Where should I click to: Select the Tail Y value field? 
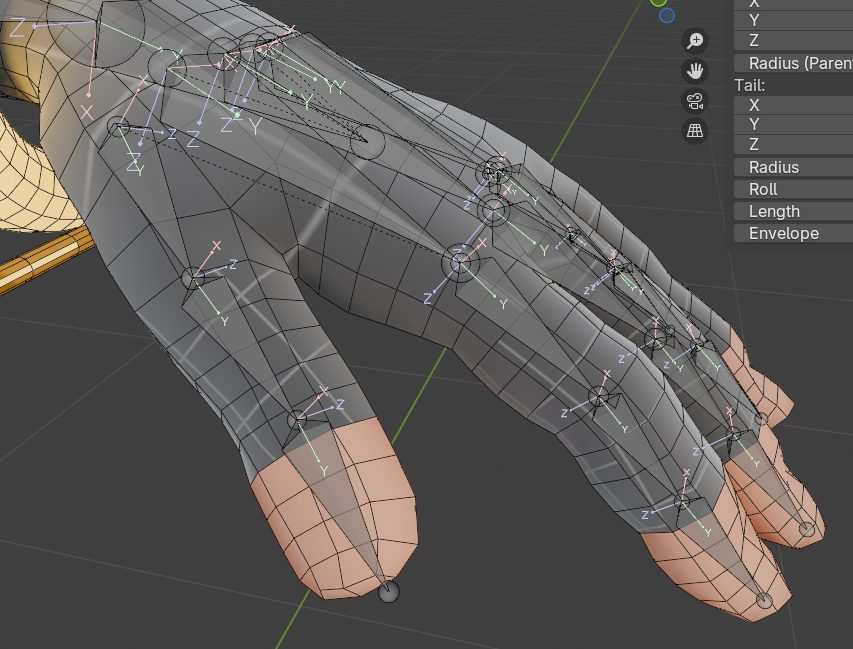[x=794, y=124]
